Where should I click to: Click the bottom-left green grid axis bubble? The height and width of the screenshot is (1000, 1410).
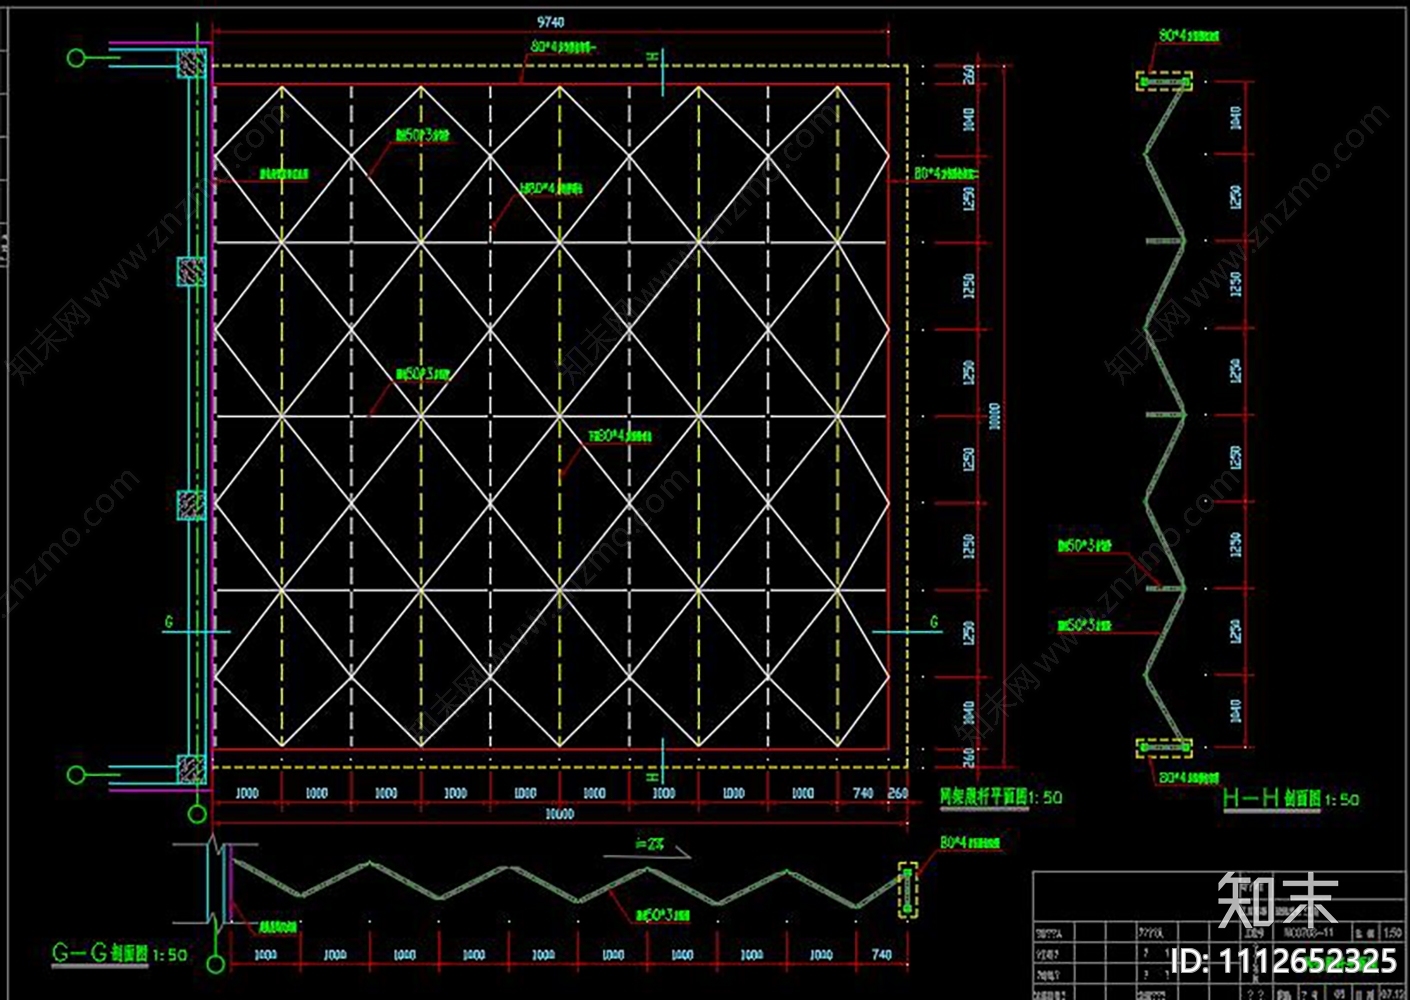76,774
